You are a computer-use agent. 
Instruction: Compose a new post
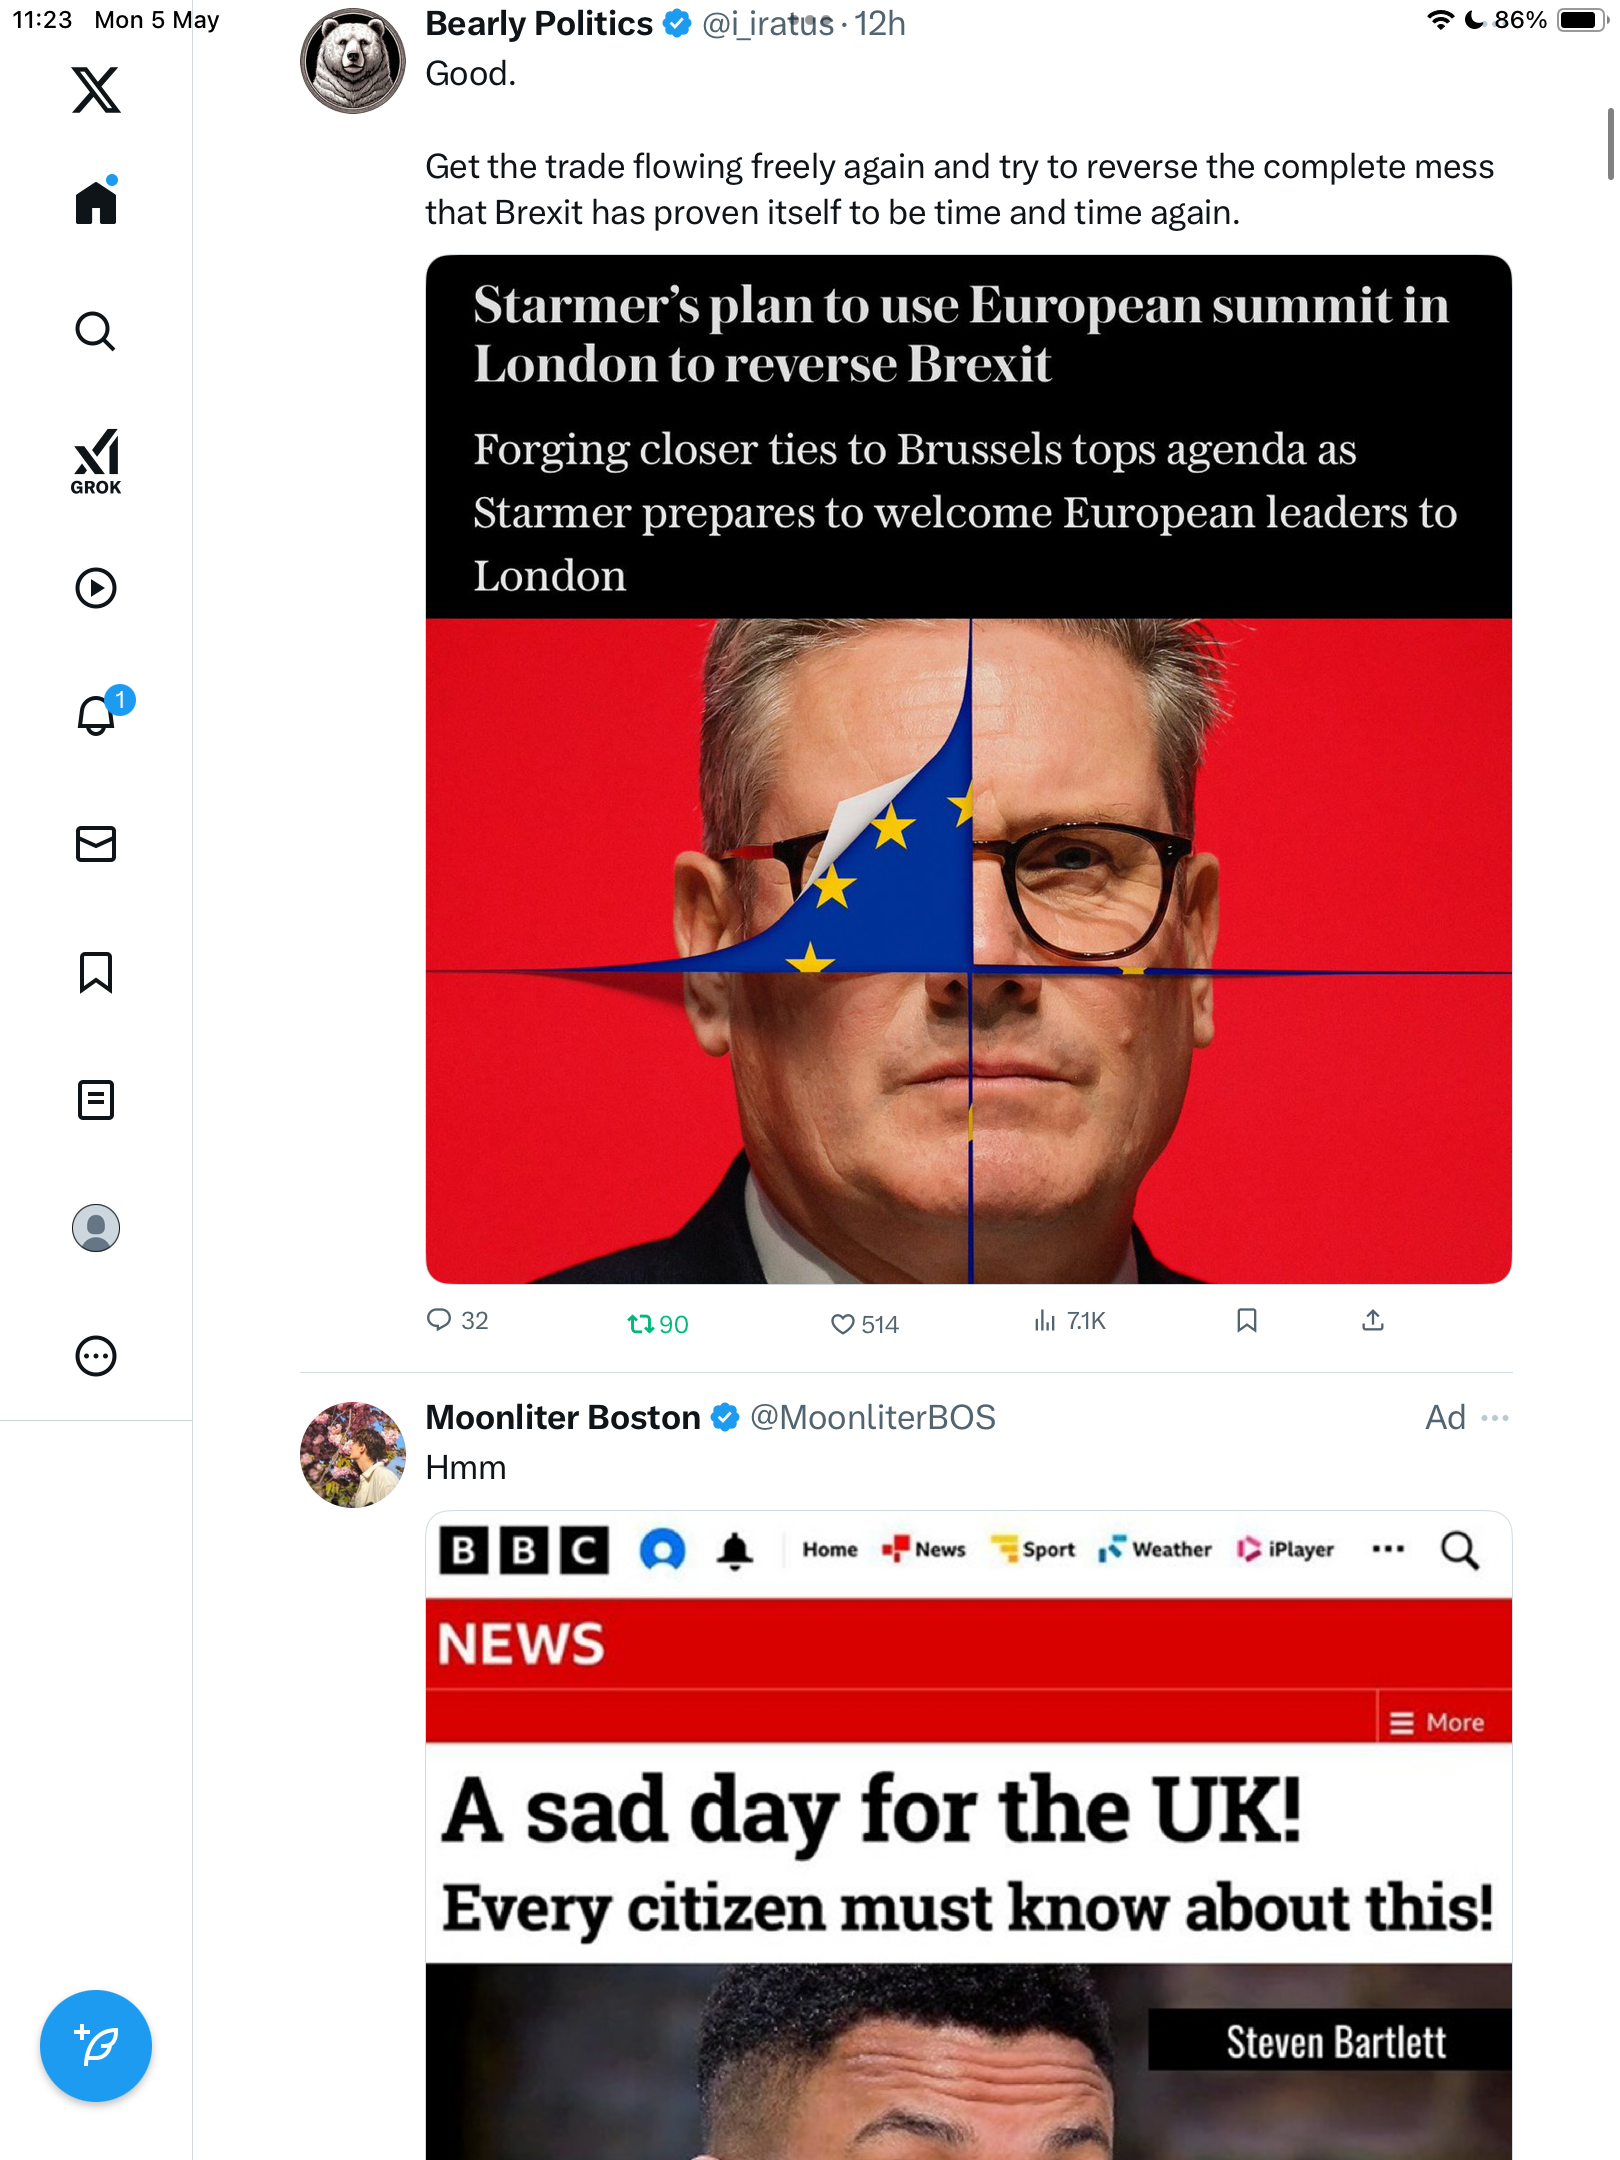96,2046
